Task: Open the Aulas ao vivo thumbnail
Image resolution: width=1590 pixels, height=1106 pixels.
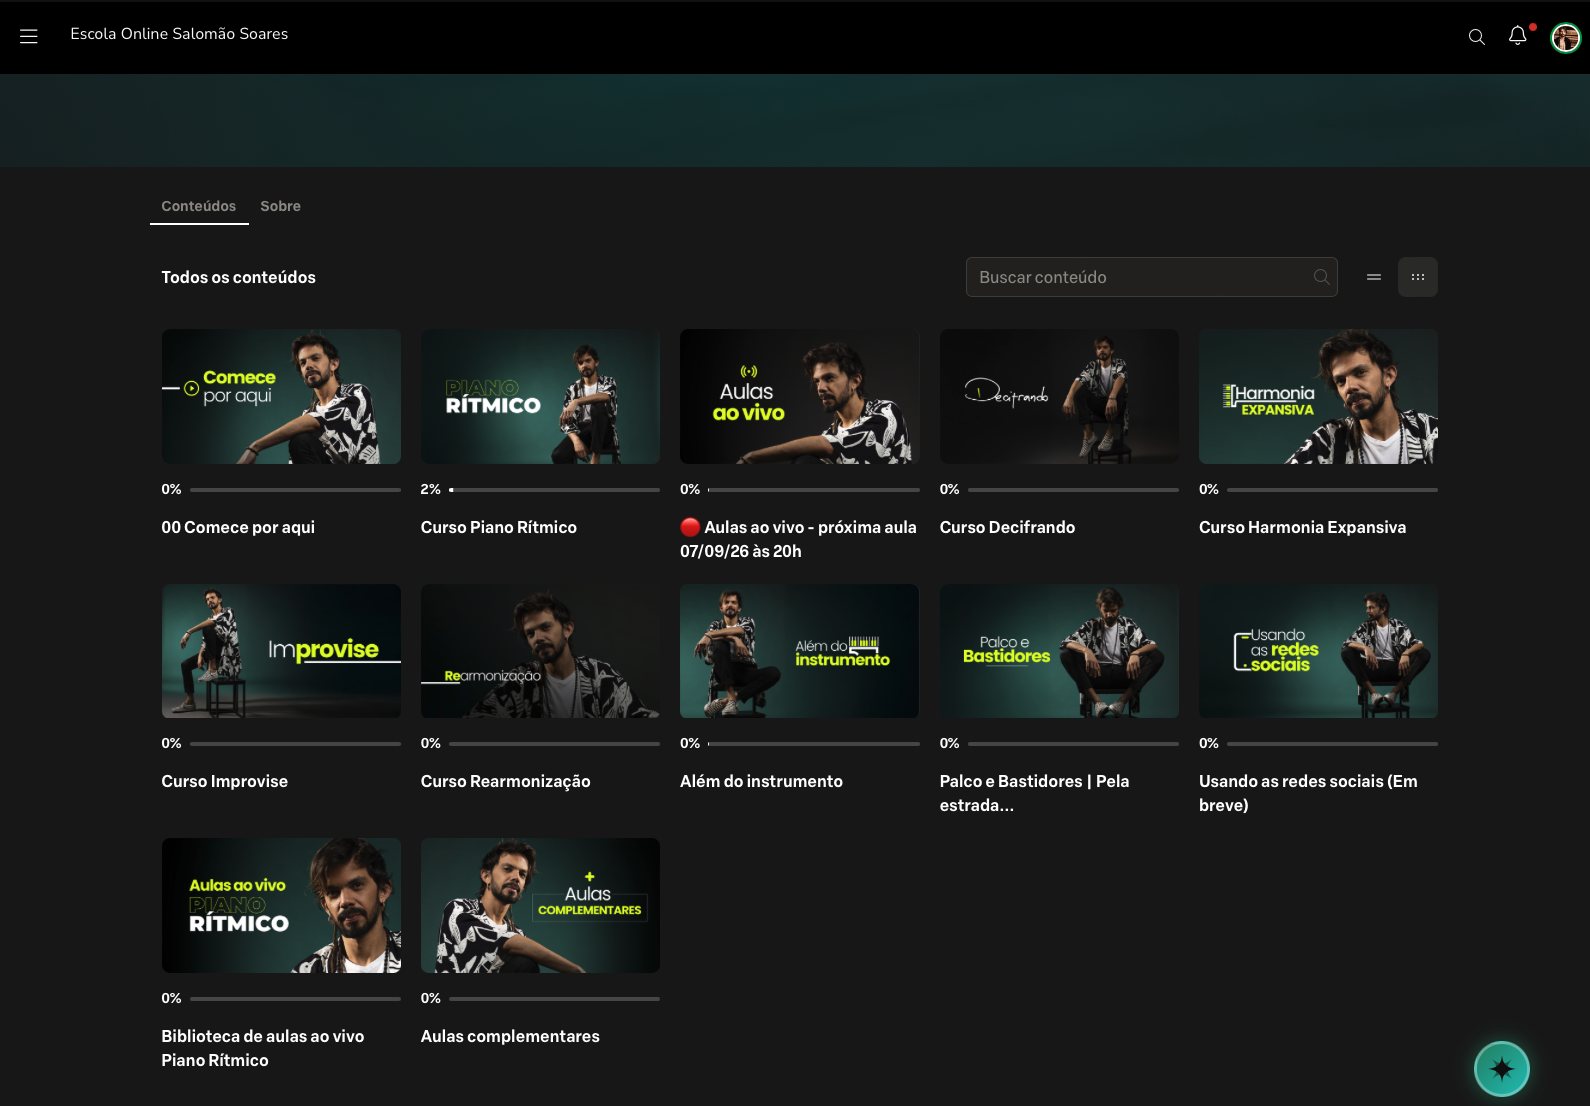Action: (x=799, y=396)
